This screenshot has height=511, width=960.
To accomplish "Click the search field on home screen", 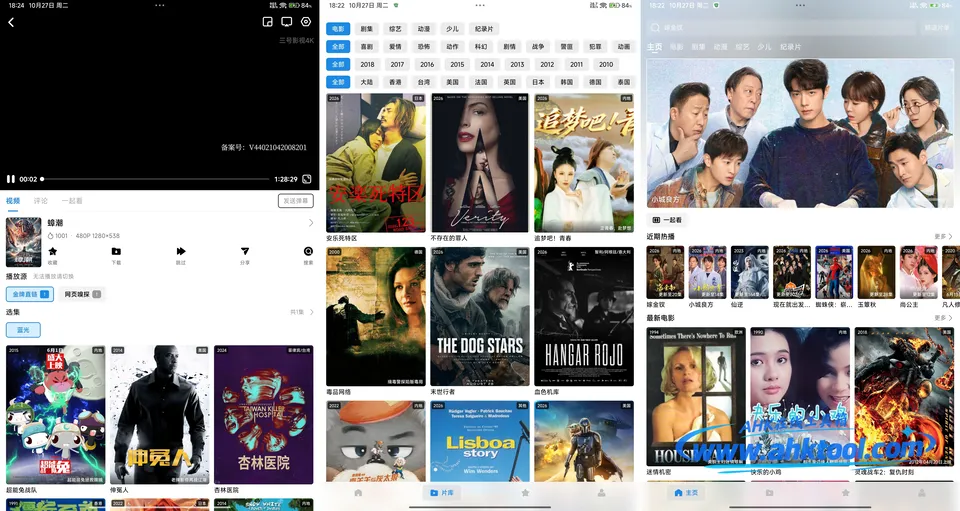I will 782,28.
